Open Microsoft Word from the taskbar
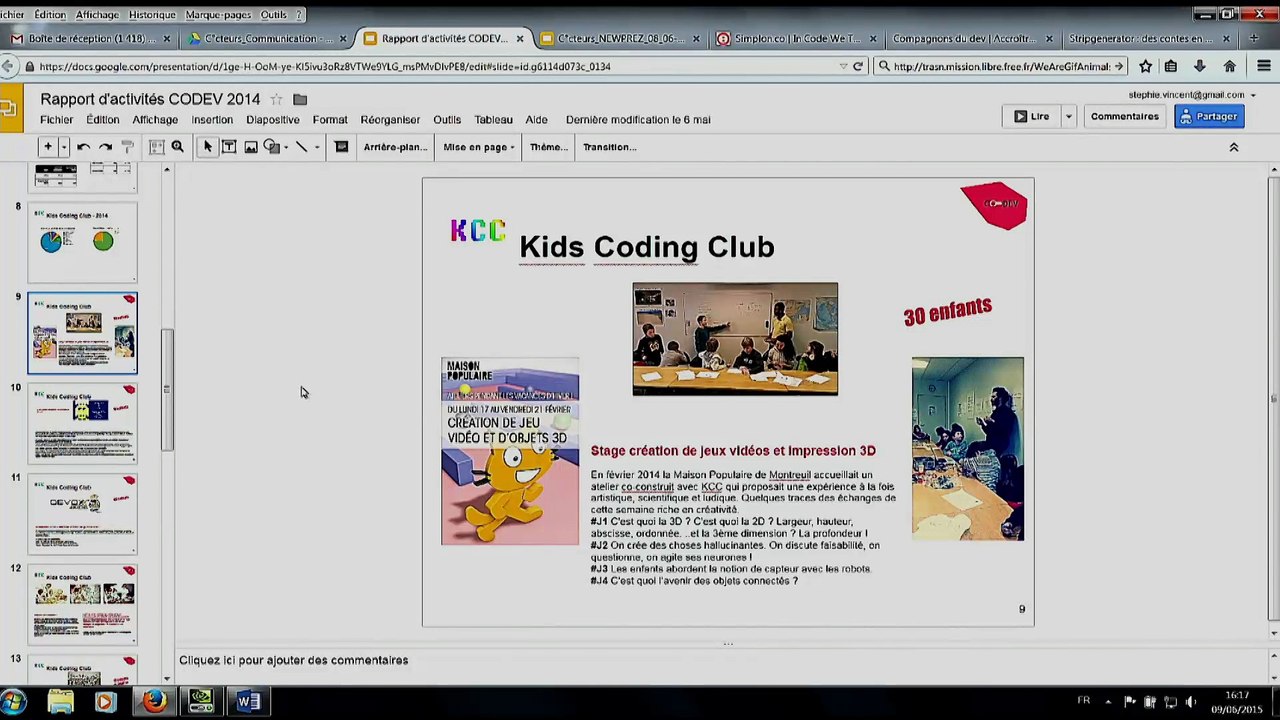Screen dimensions: 1280x720 click(248, 702)
